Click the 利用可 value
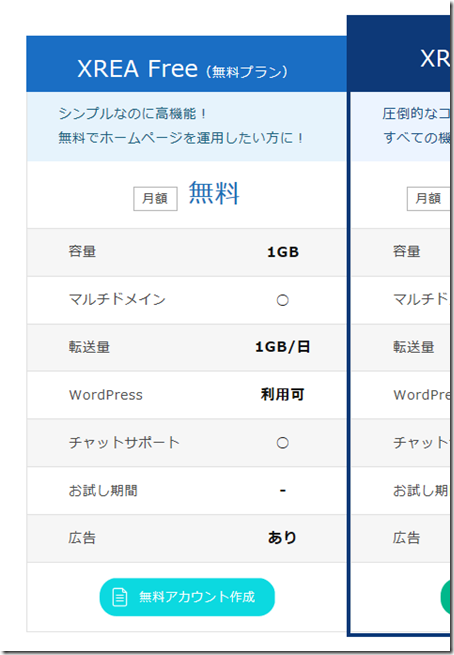 point(283,394)
